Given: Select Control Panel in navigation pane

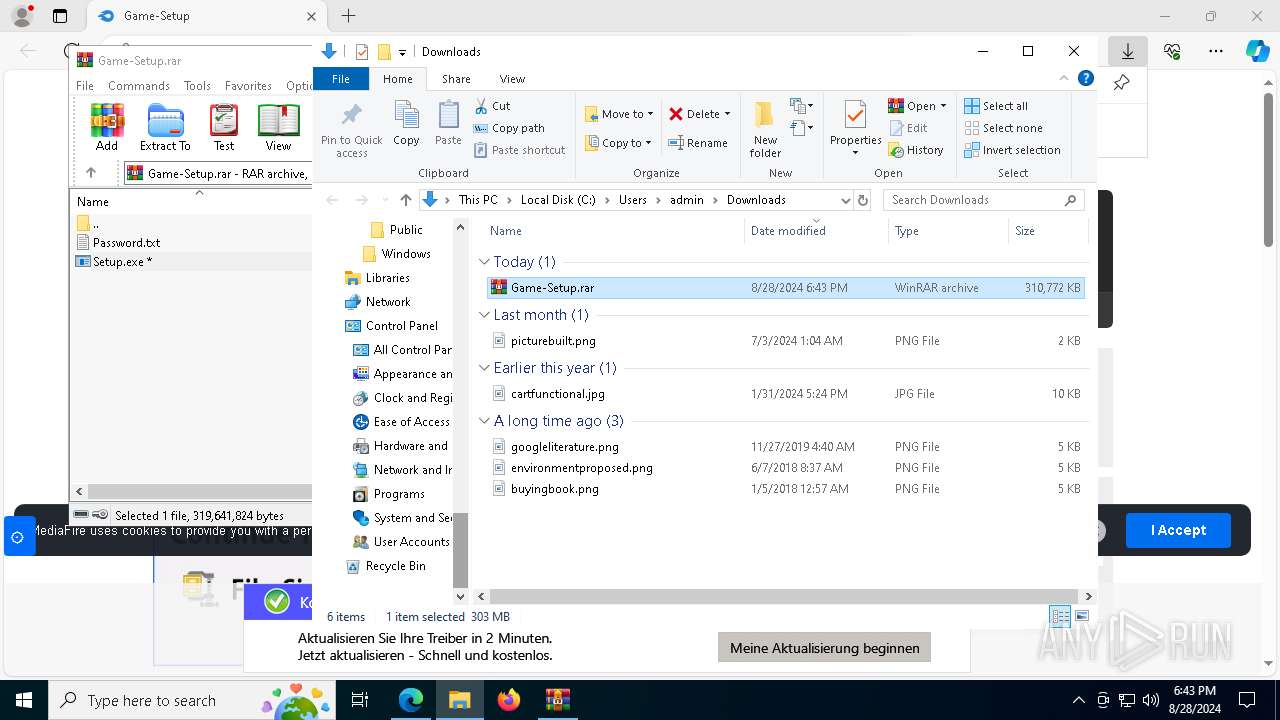Looking at the screenshot, I should click(x=401, y=326).
